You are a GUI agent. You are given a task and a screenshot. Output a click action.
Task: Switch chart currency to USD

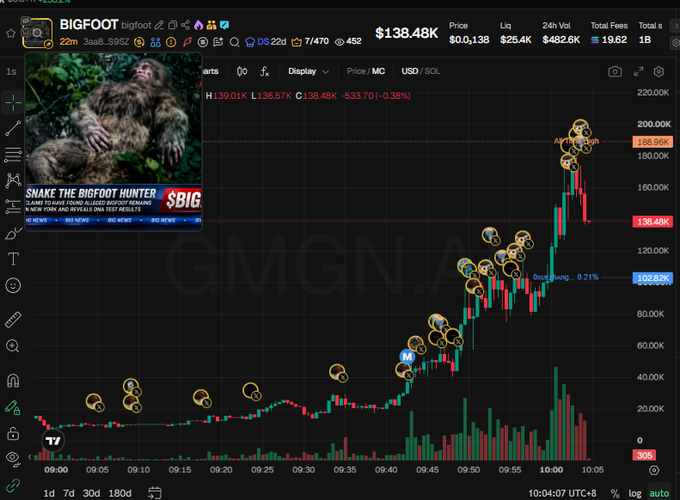coord(409,71)
